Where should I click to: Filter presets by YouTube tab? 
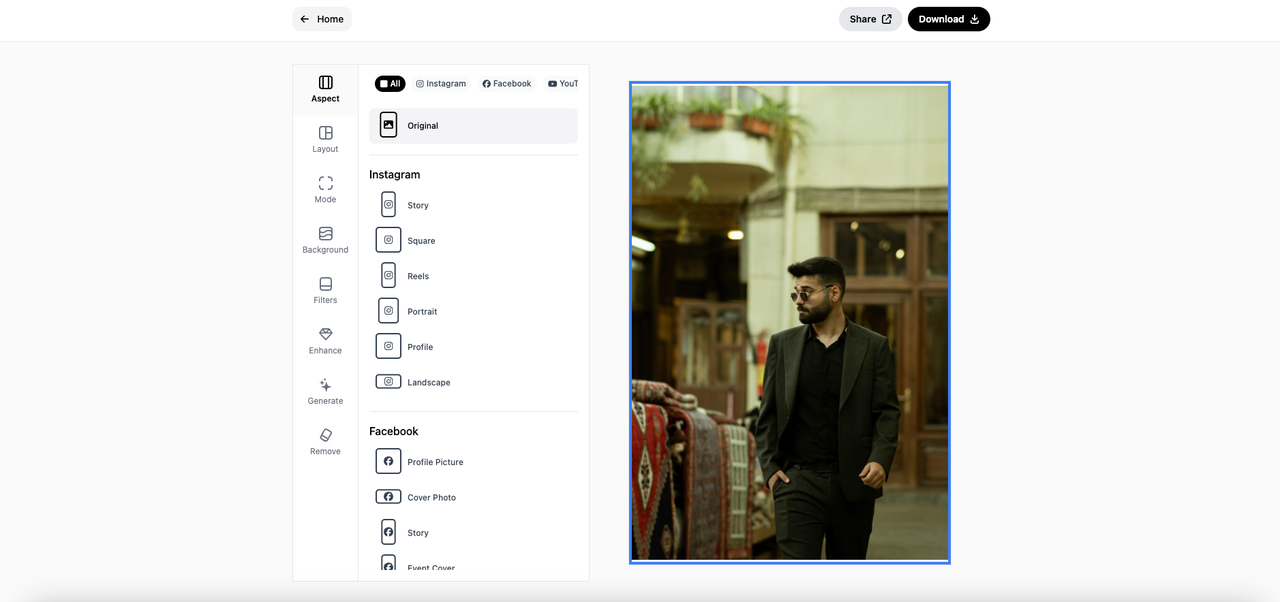(562, 84)
